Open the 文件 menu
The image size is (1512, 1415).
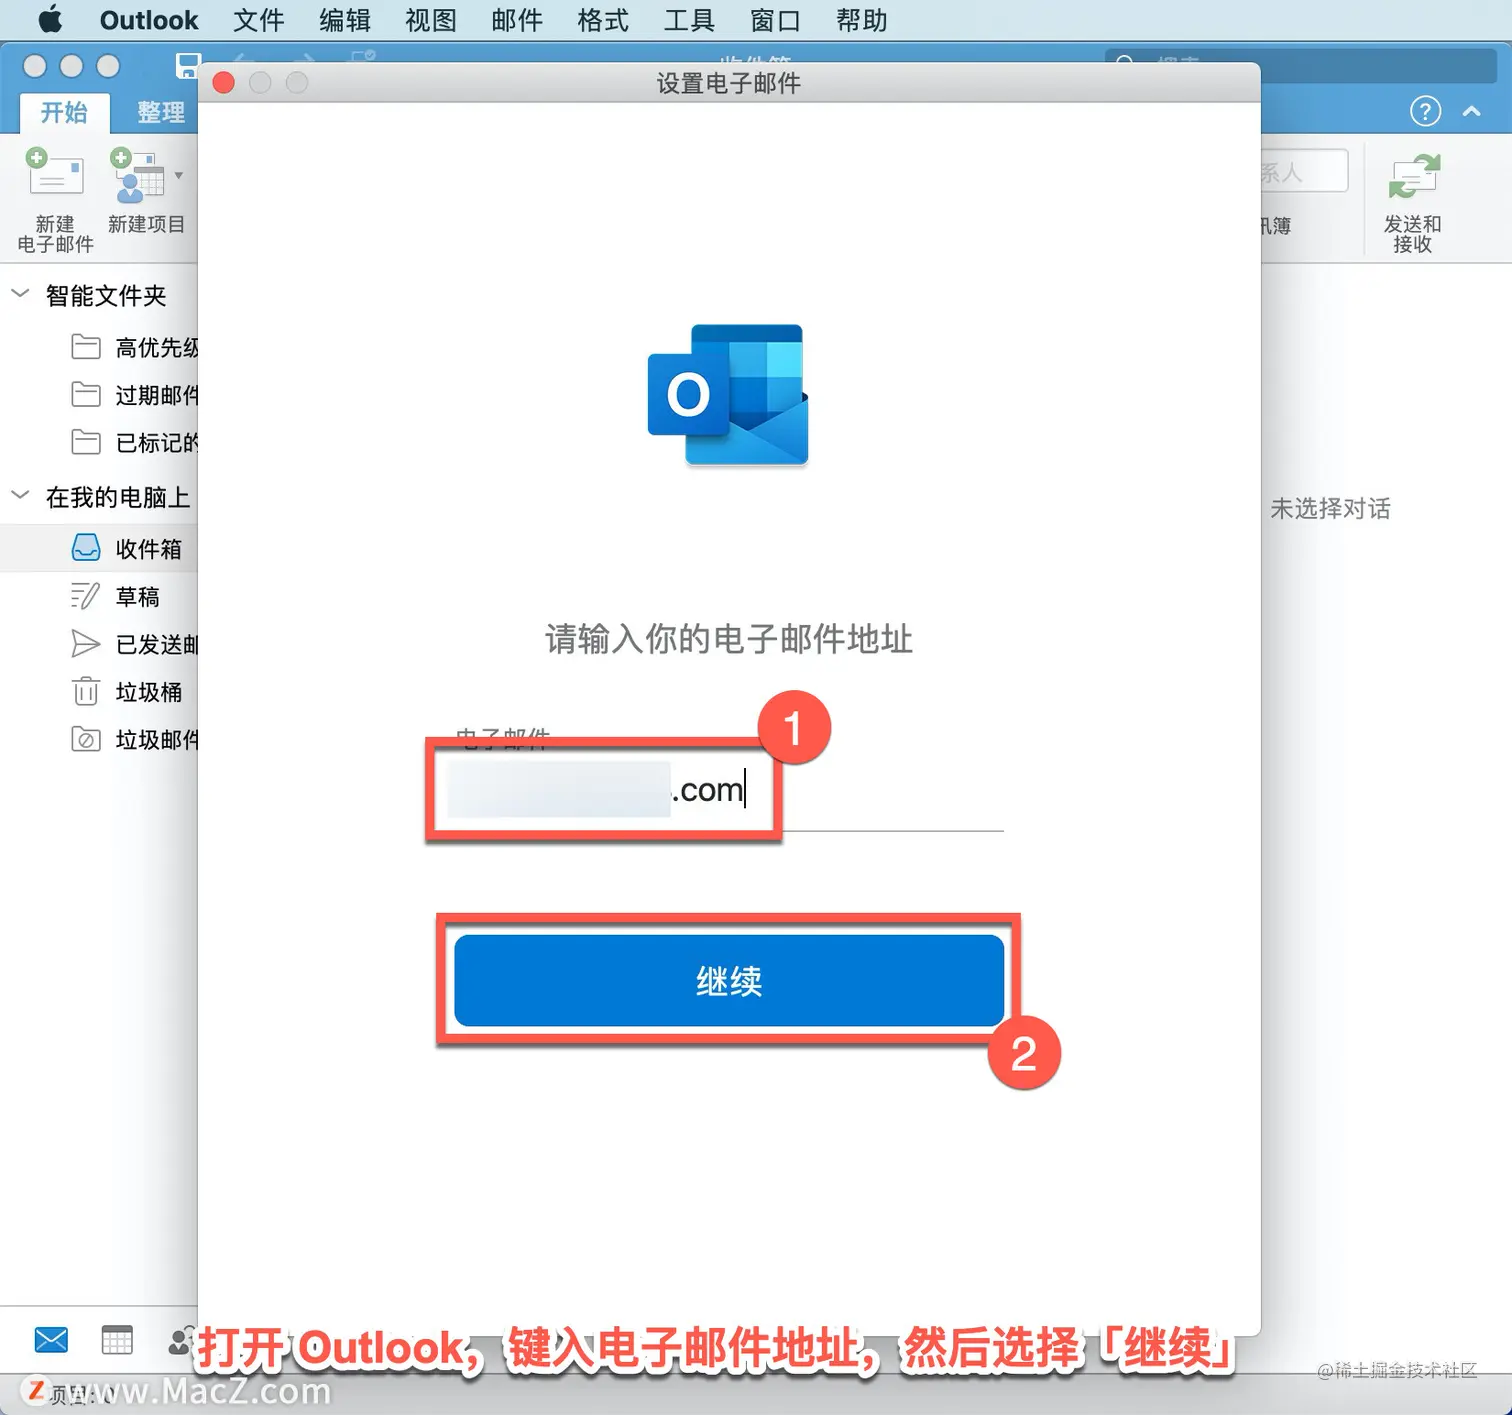tap(259, 20)
